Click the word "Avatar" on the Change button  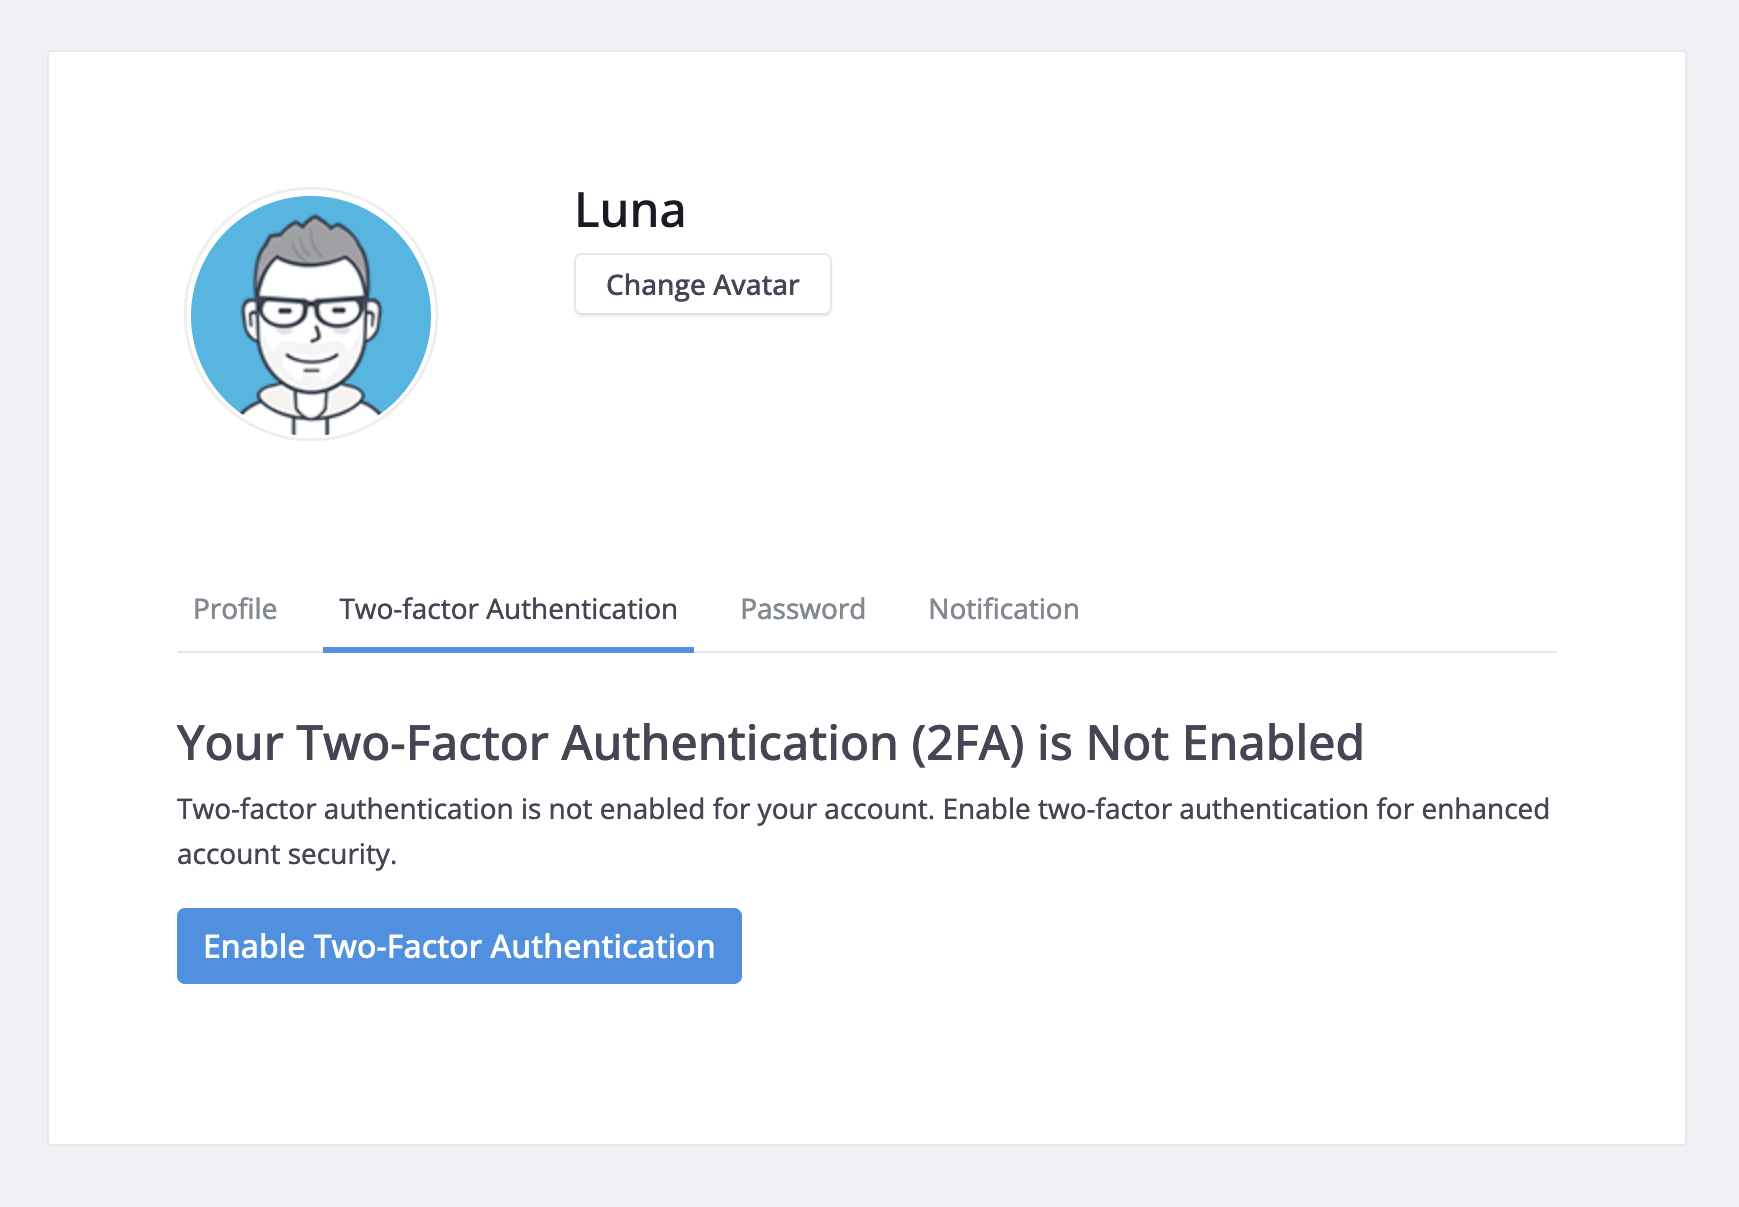tap(756, 285)
